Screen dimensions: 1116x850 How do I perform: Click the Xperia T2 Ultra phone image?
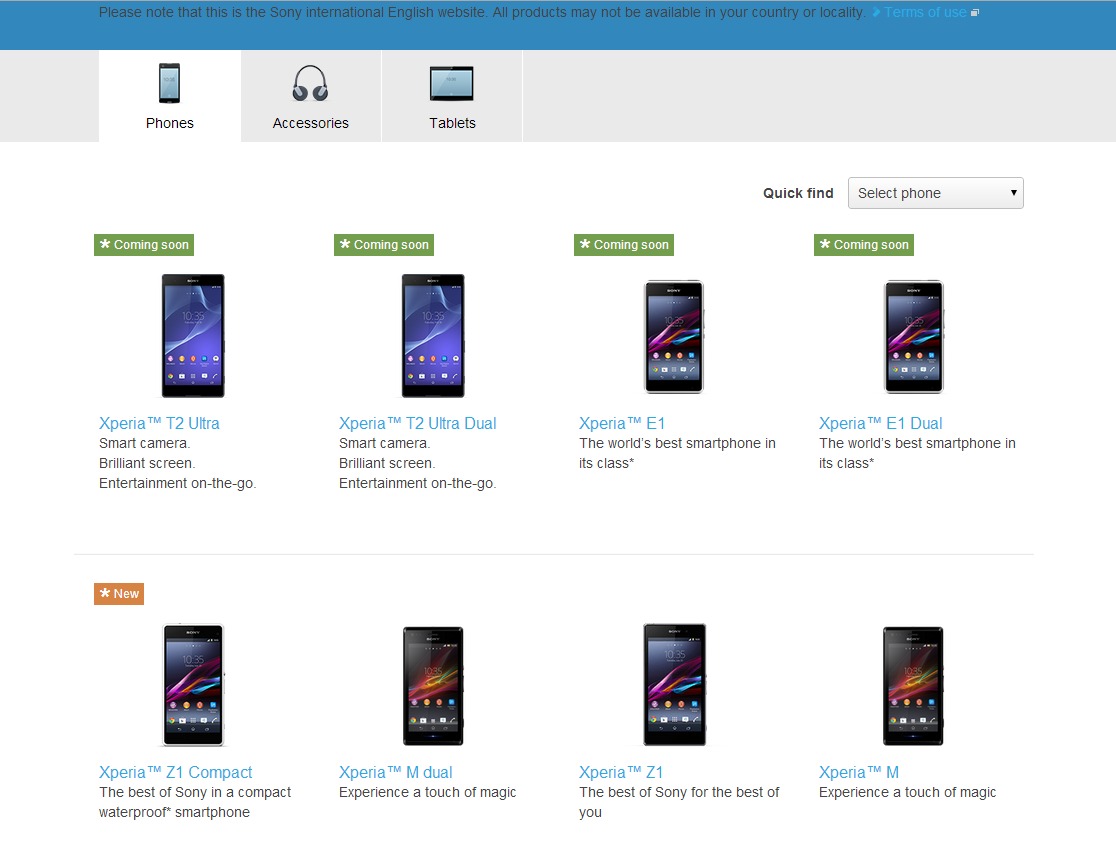[193, 335]
